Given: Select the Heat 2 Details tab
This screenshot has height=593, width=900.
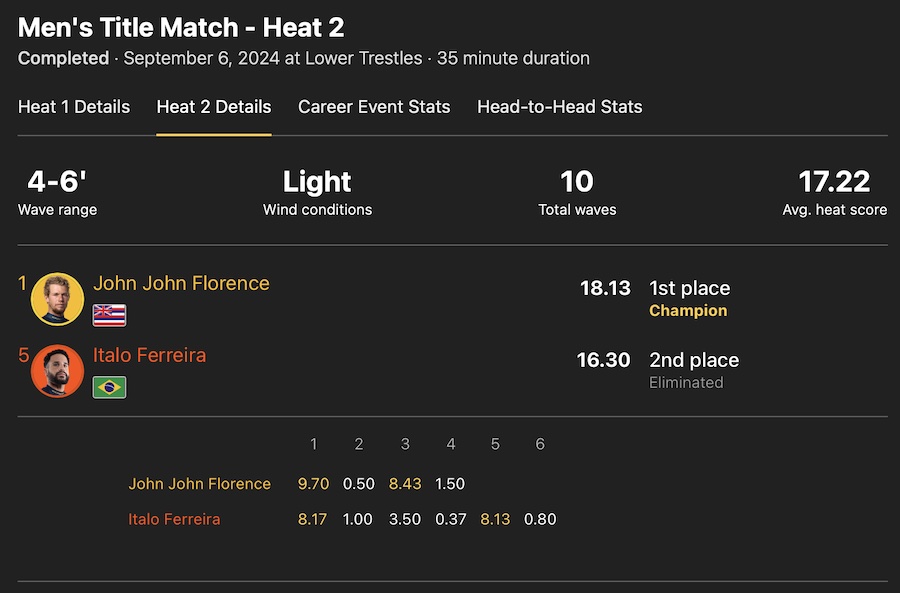Looking at the screenshot, I should (x=214, y=107).
